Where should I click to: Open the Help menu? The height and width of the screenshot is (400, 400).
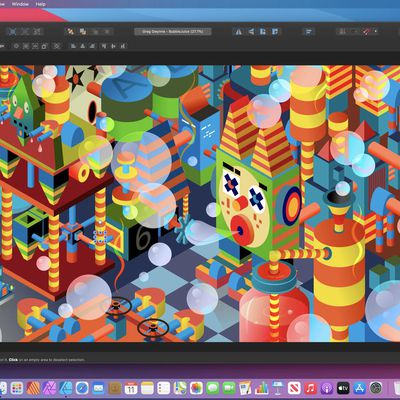[40, 4]
